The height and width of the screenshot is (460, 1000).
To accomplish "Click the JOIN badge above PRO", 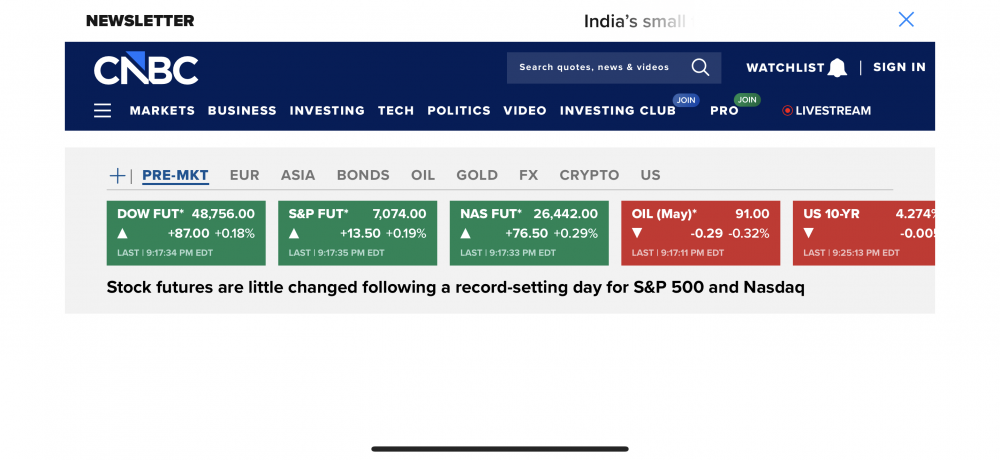I will [x=746, y=100].
